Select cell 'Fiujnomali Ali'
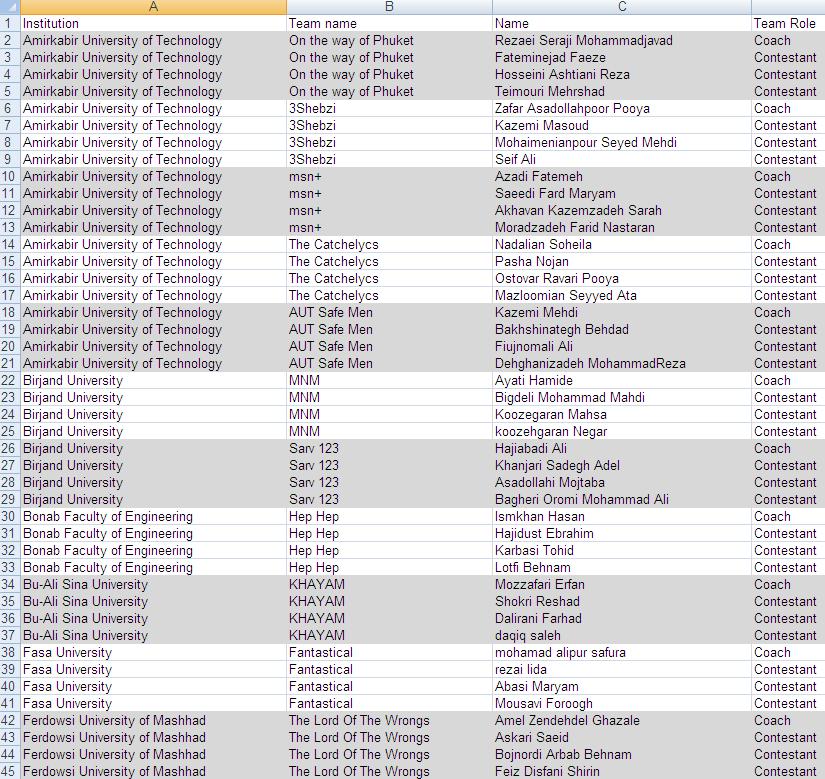825x779 pixels. pos(622,347)
